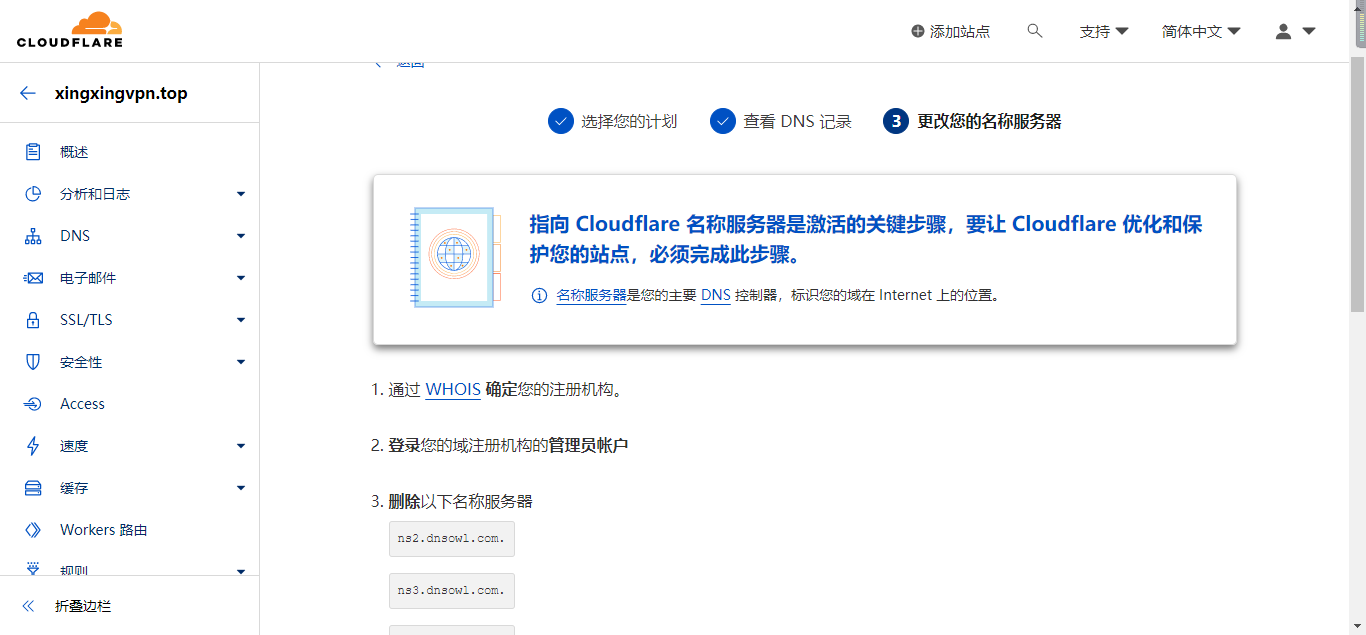1366x635 pixels.
Task: Click the DNS sidebar icon
Action: point(33,236)
